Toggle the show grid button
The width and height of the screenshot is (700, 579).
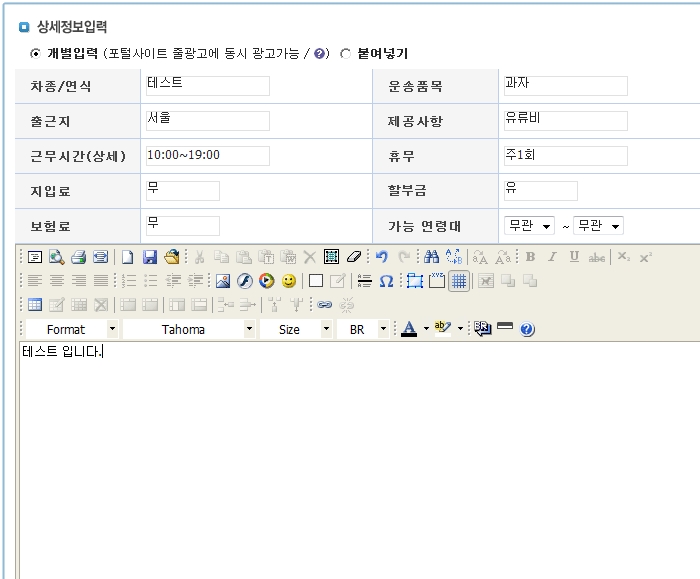pos(459,281)
